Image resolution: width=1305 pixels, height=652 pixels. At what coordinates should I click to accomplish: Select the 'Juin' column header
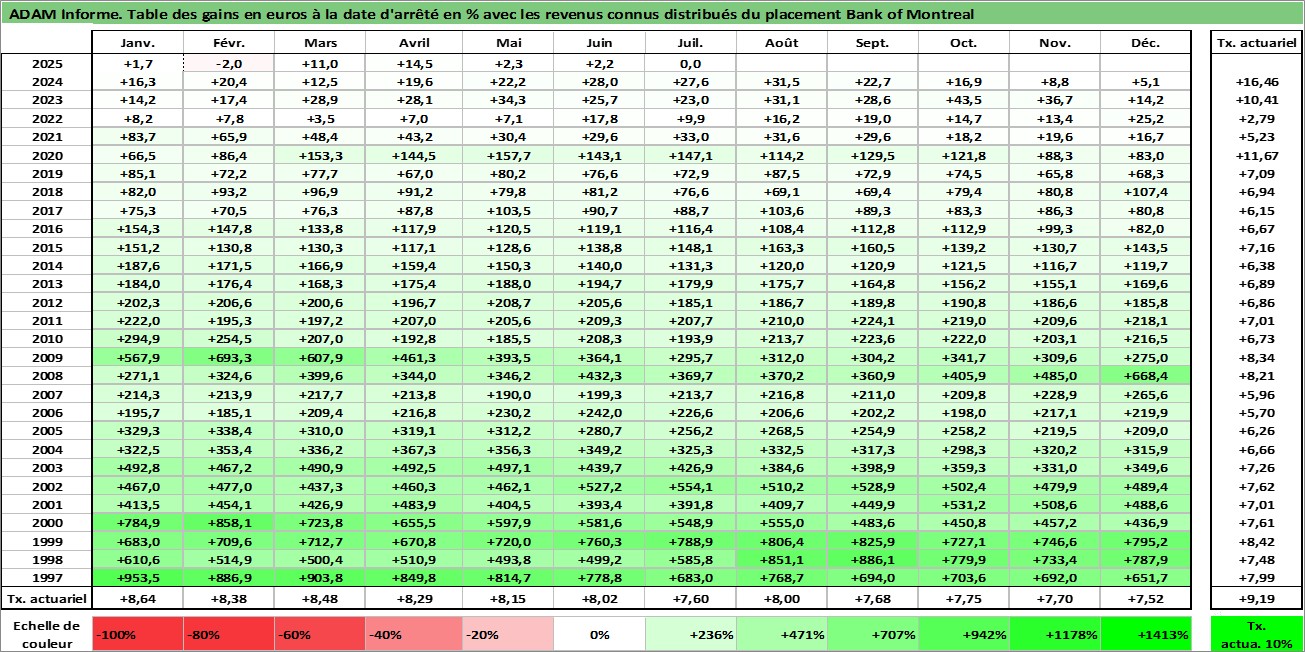599,43
